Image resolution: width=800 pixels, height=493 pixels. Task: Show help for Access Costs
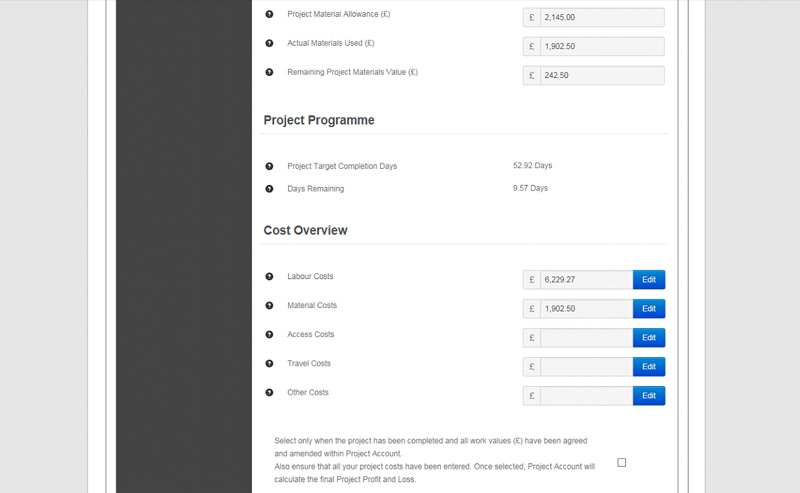pos(269,335)
